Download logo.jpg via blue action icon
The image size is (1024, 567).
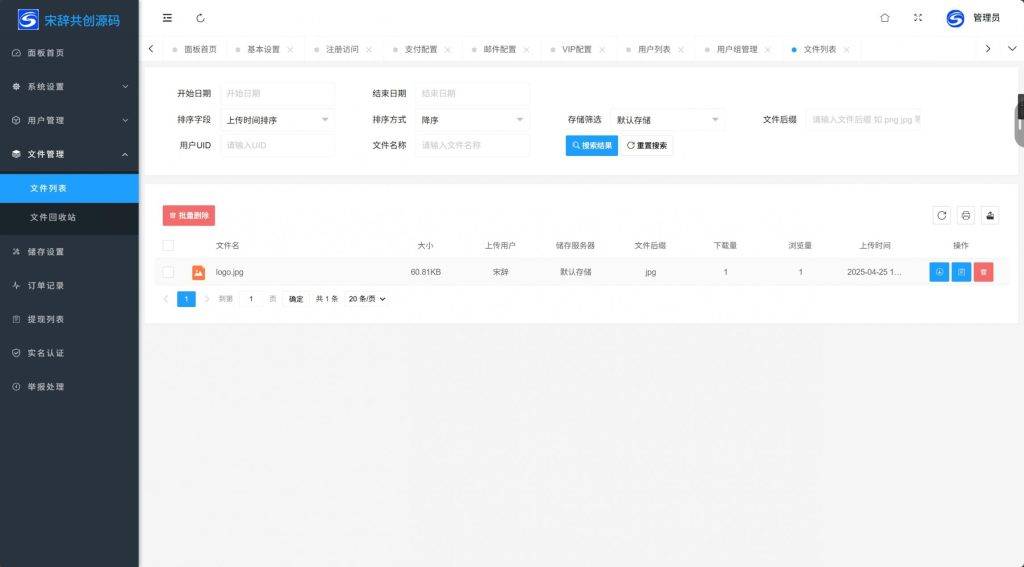(939, 272)
